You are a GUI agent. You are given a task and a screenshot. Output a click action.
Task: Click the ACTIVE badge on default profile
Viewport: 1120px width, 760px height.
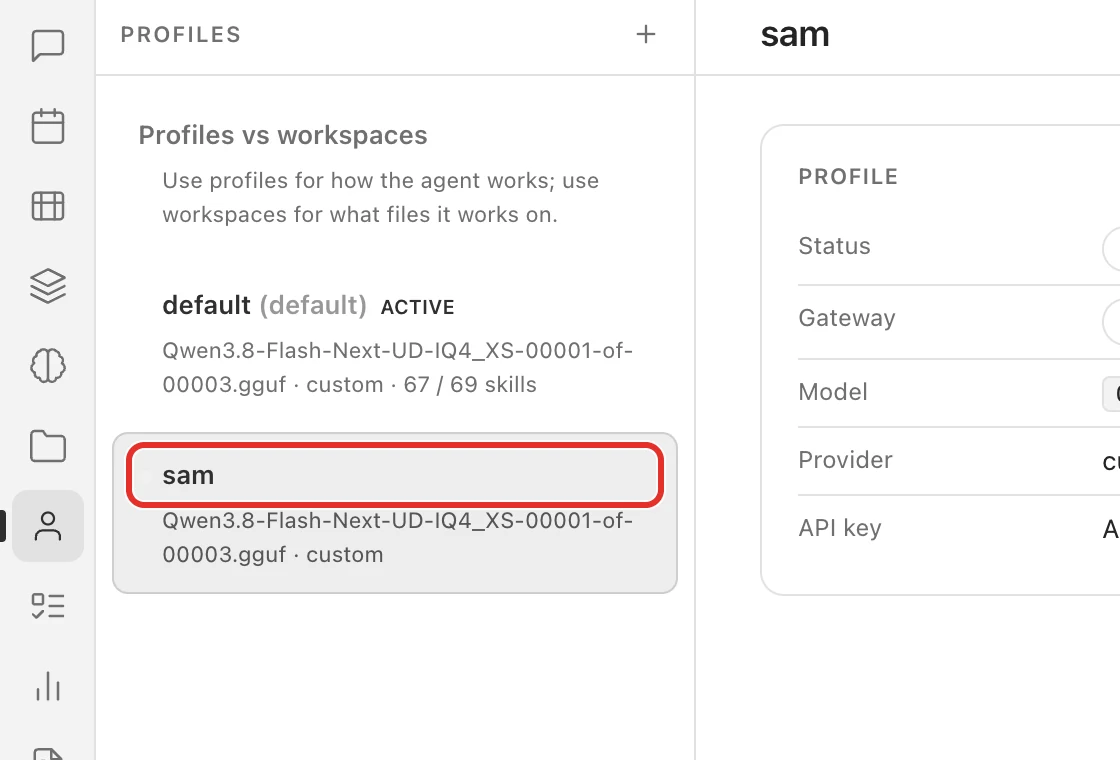coord(418,307)
